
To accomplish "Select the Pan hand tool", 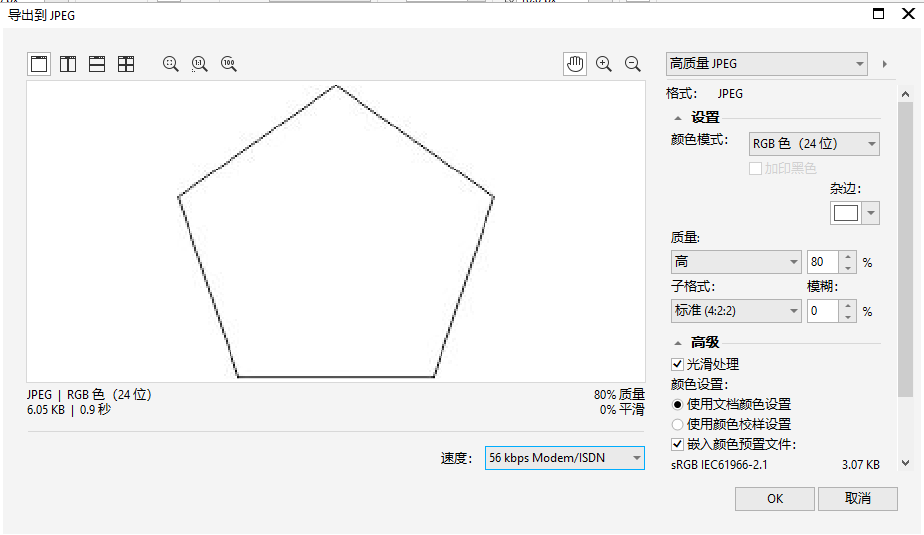I will pos(575,64).
